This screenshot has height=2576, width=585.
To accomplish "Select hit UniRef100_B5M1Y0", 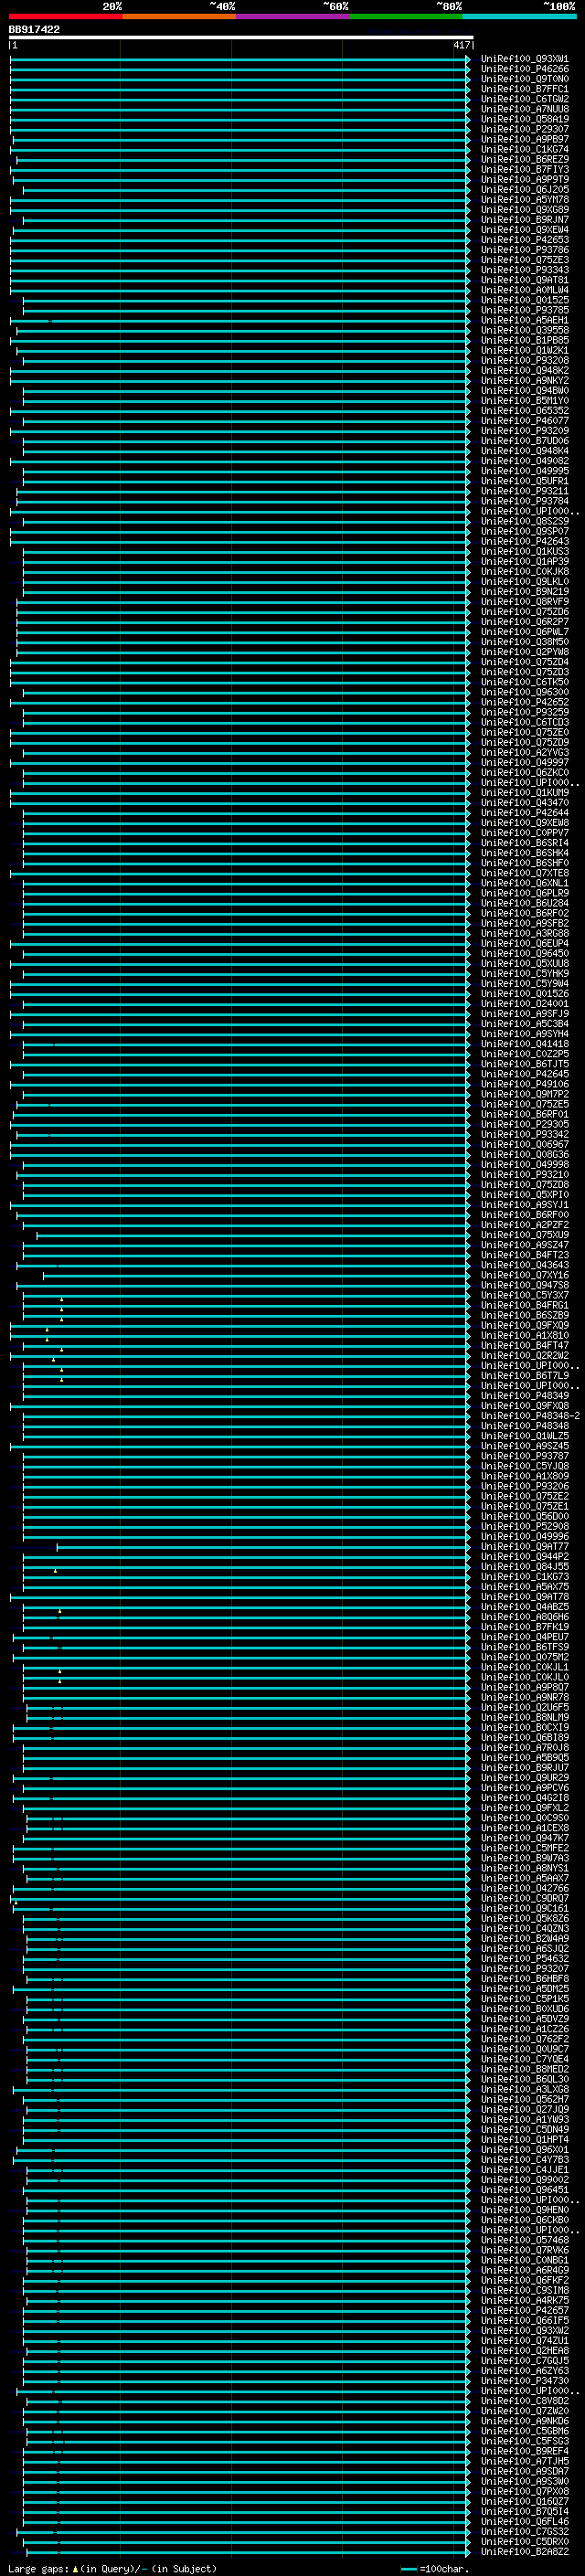I will [x=525, y=401].
